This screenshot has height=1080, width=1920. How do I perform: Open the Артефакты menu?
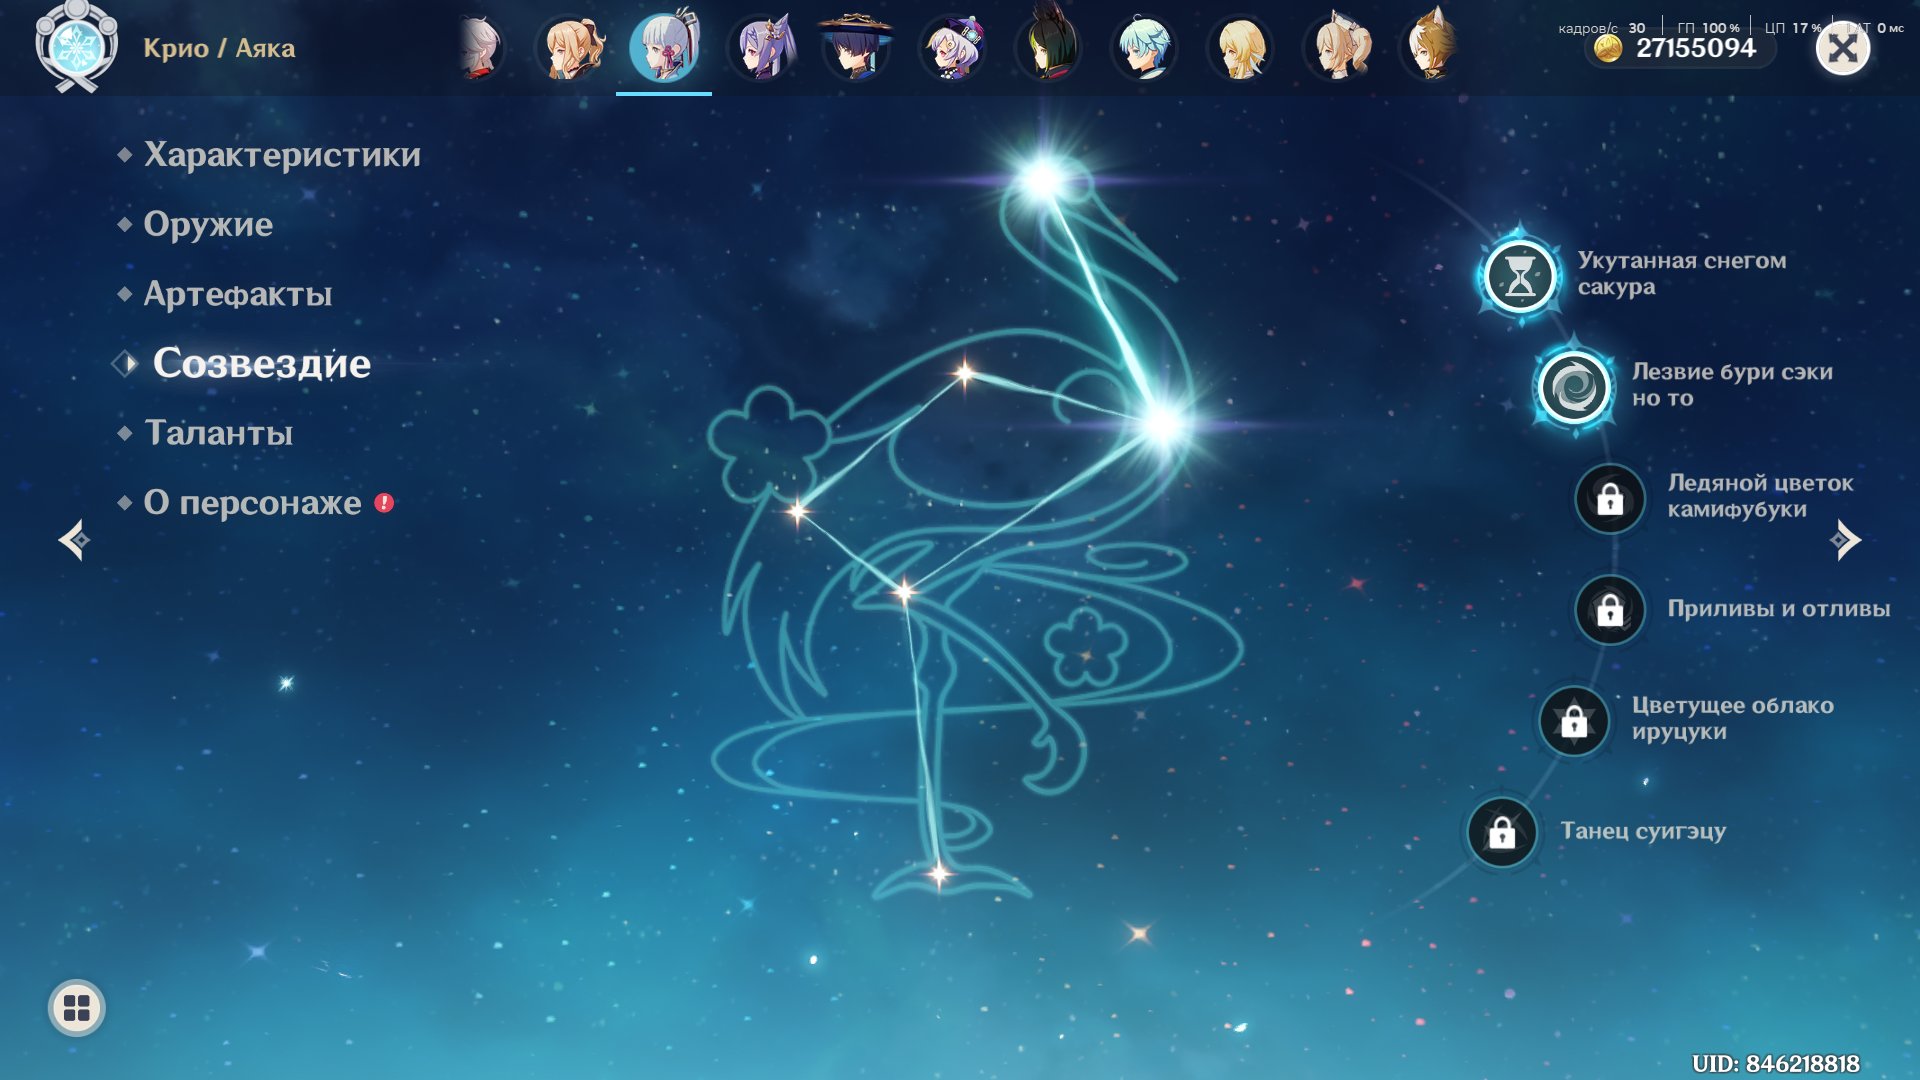click(238, 294)
